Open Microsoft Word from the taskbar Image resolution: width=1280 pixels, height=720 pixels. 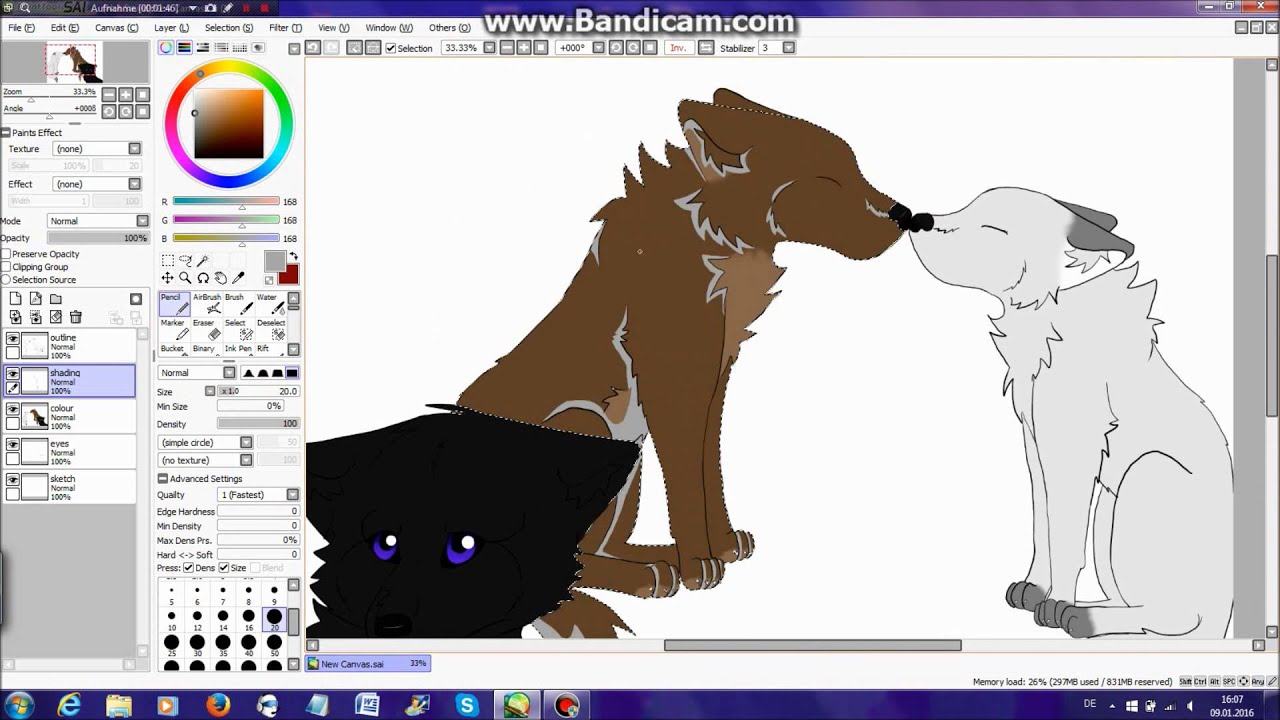point(367,705)
